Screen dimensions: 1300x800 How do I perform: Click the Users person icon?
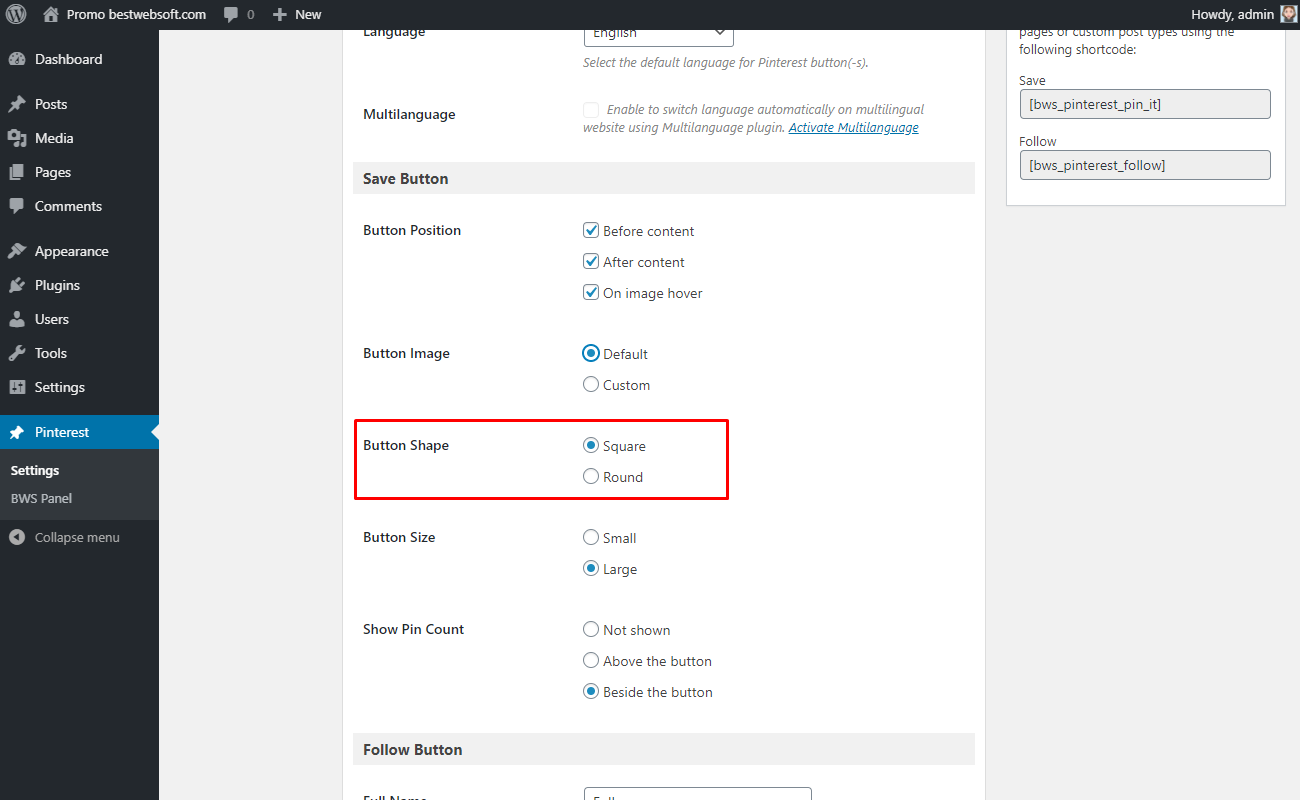(x=17, y=319)
